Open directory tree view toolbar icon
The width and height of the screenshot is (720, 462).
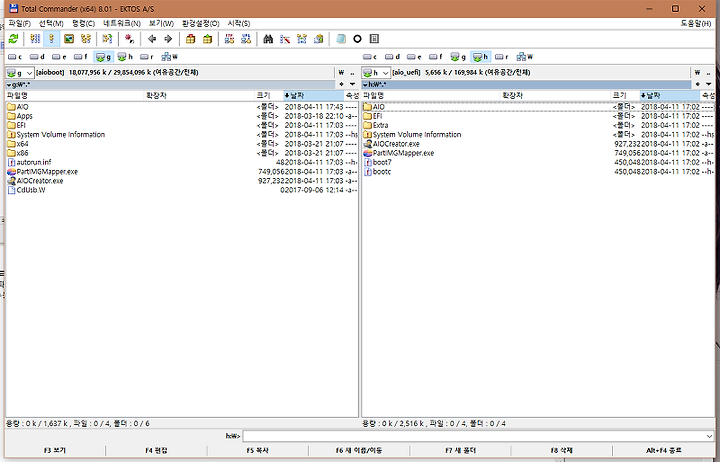(85, 39)
